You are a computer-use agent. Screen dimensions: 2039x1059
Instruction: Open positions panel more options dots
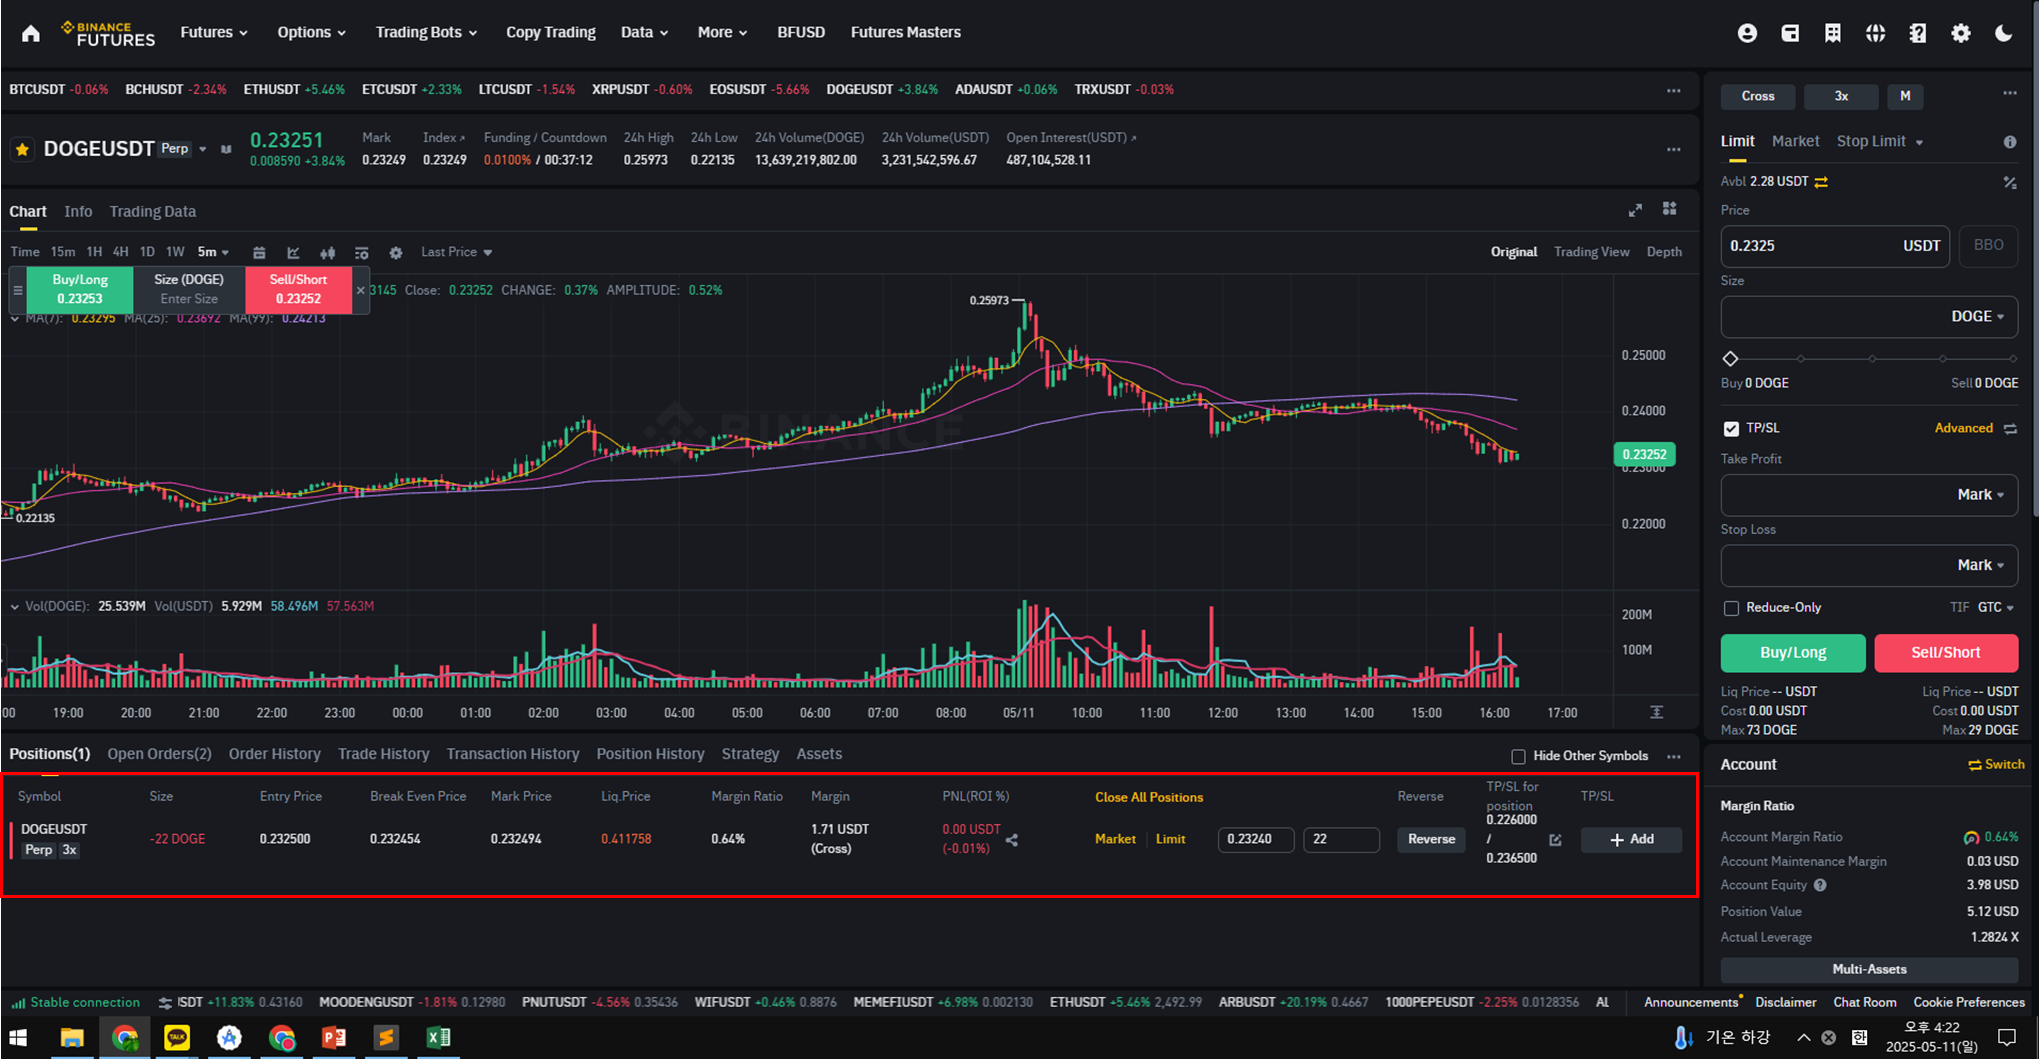(1674, 756)
